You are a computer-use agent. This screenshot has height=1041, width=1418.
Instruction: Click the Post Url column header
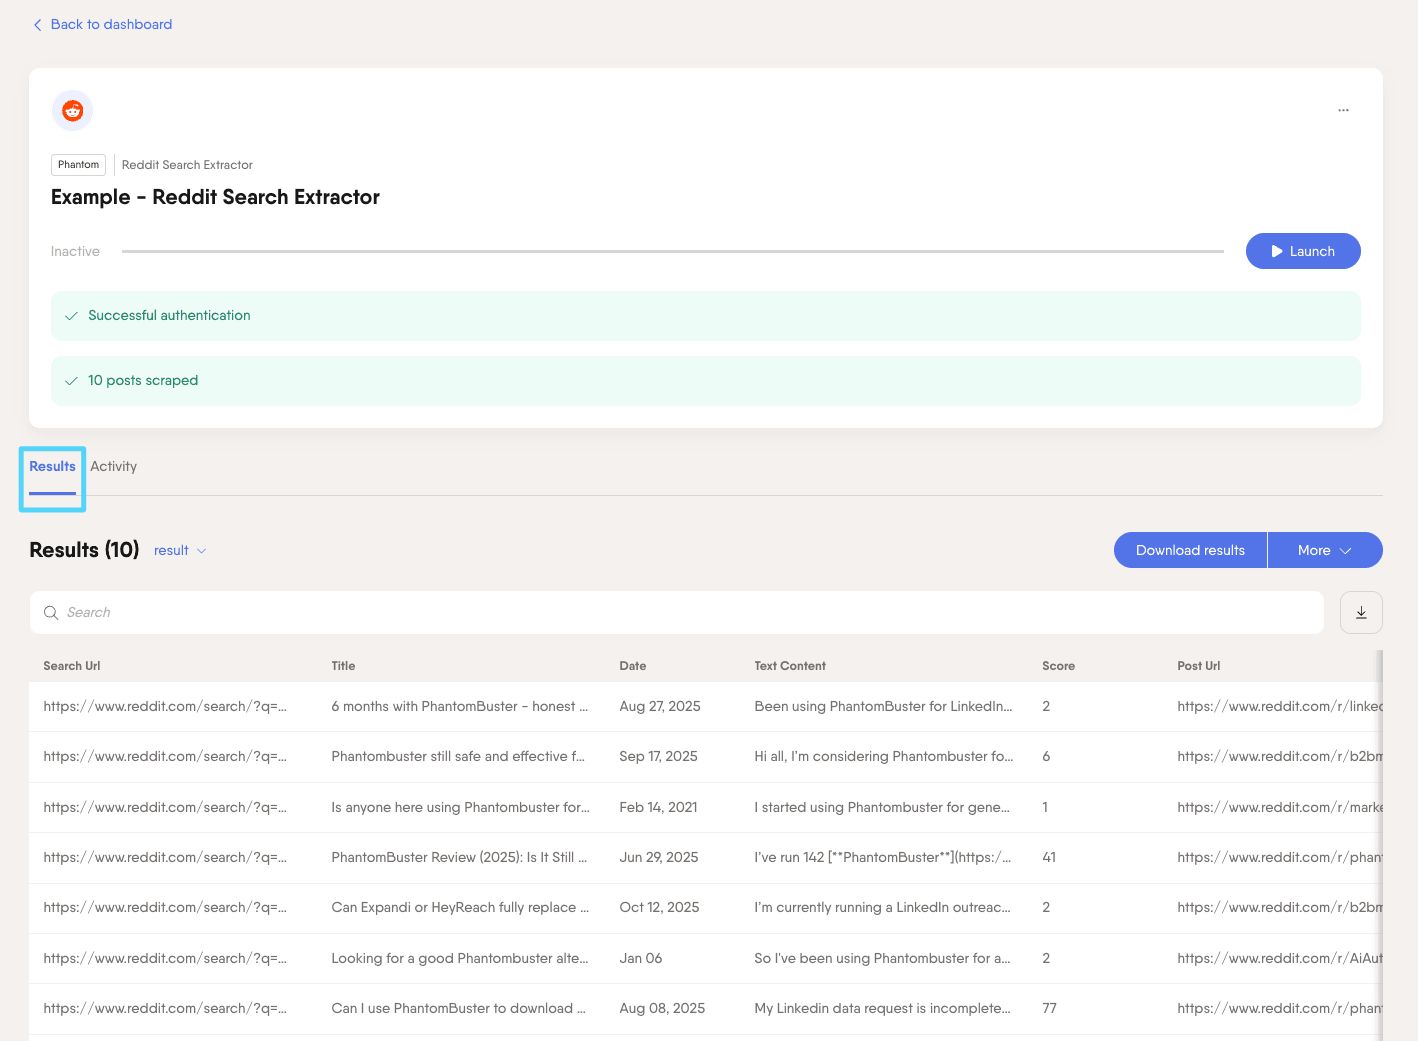(x=1198, y=666)
